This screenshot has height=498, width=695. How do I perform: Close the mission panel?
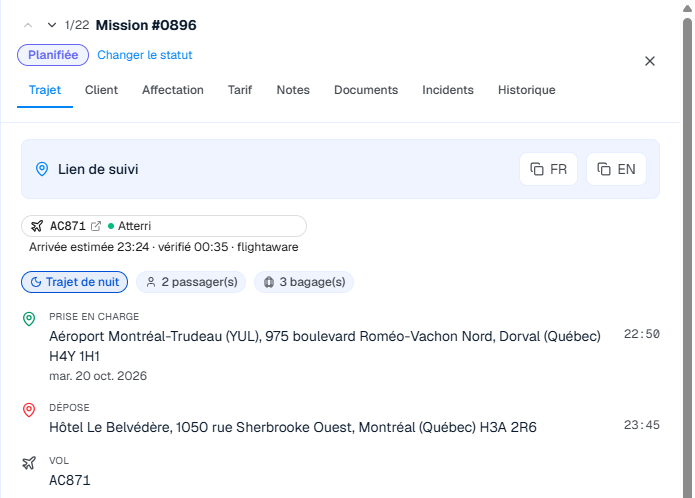pyautogui.click(x=650, y=61)
